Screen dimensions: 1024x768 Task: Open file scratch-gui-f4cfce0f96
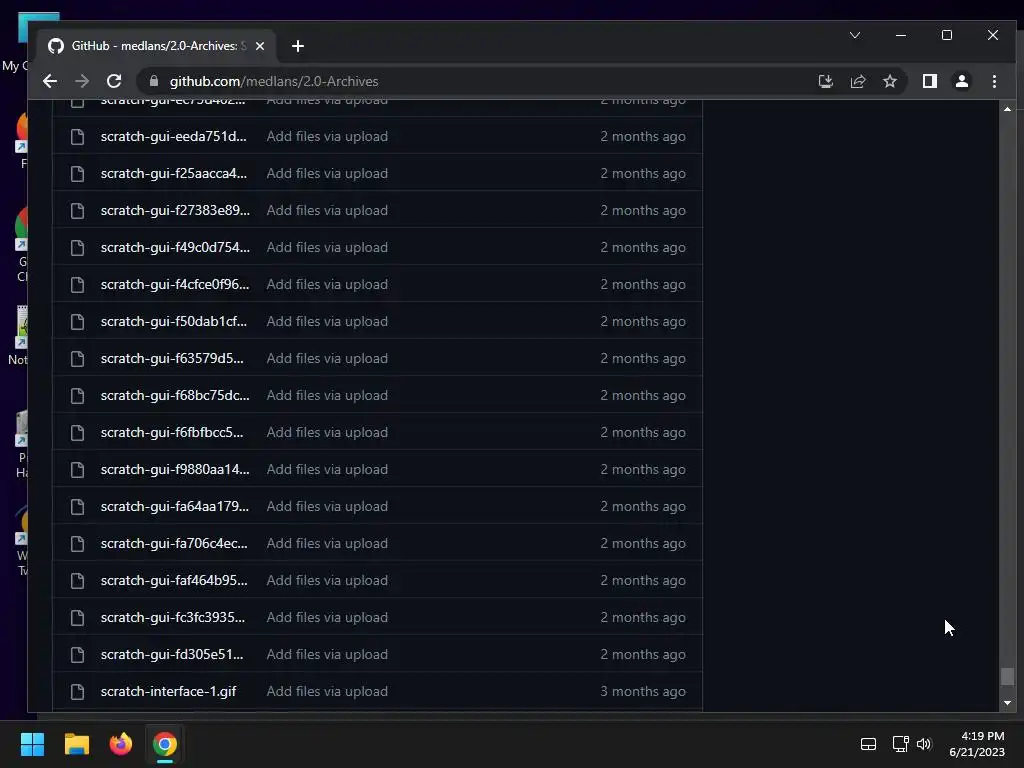pyautogui.click(x=175, y=284)
